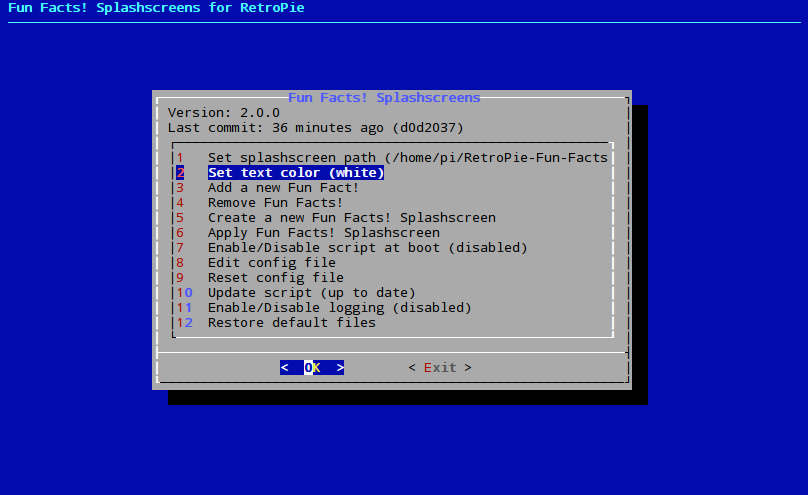Select Update script (up to date) option
This screenshot has width=808, height=495.
click(296, 292)
